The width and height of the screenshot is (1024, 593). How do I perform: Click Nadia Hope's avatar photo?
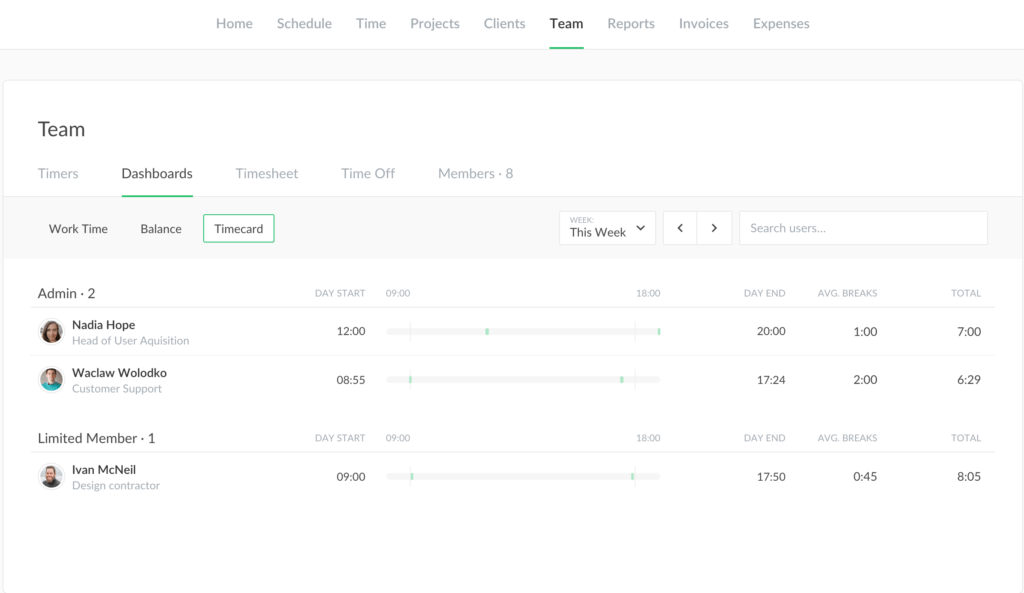coord(51,332)
